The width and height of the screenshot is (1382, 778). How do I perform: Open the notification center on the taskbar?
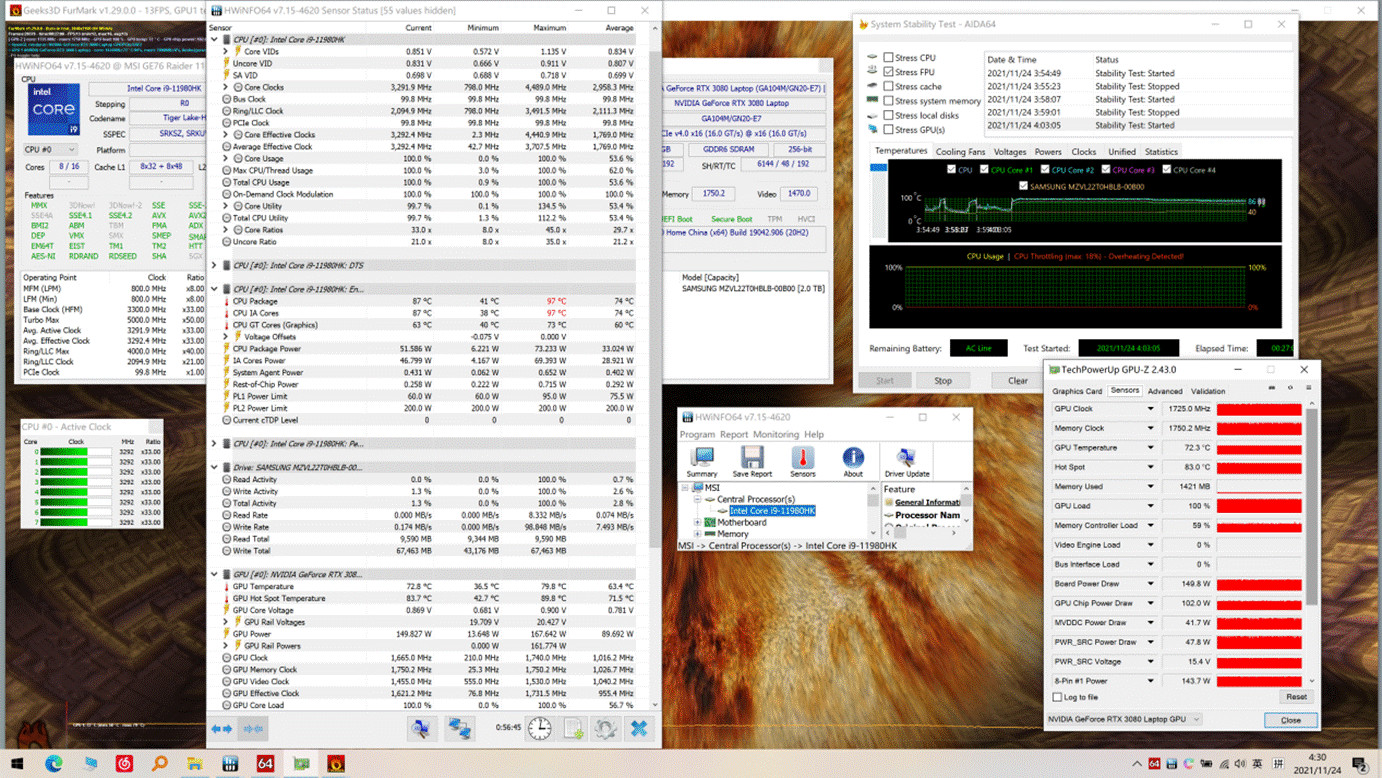(x=1360, y=764)
